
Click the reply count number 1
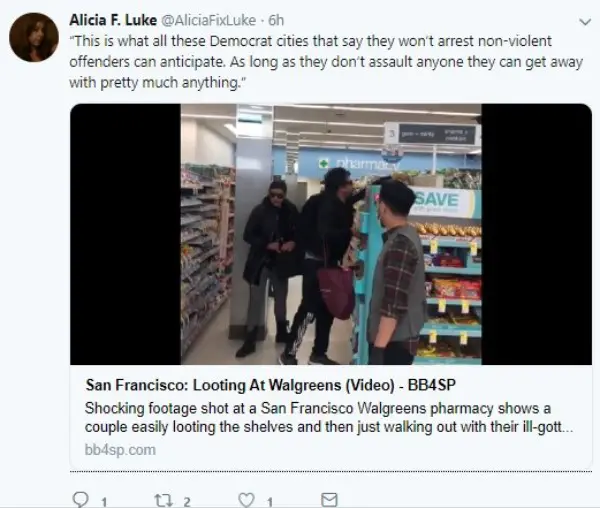(x=104, y=501)
